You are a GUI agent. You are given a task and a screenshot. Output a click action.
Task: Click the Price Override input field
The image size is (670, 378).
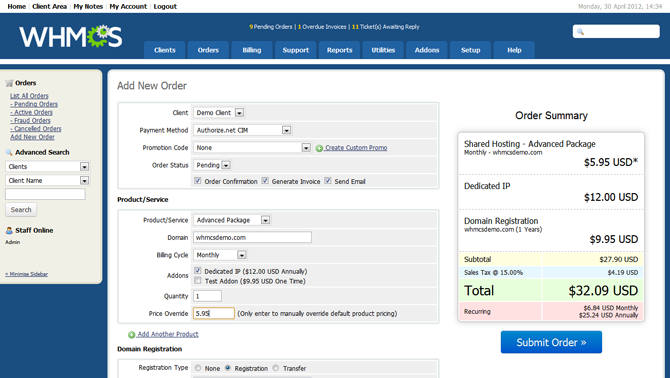pos(214,314)
